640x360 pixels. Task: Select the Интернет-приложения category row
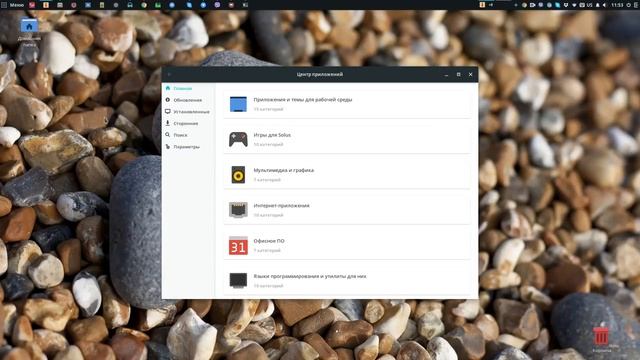point(347,210)
